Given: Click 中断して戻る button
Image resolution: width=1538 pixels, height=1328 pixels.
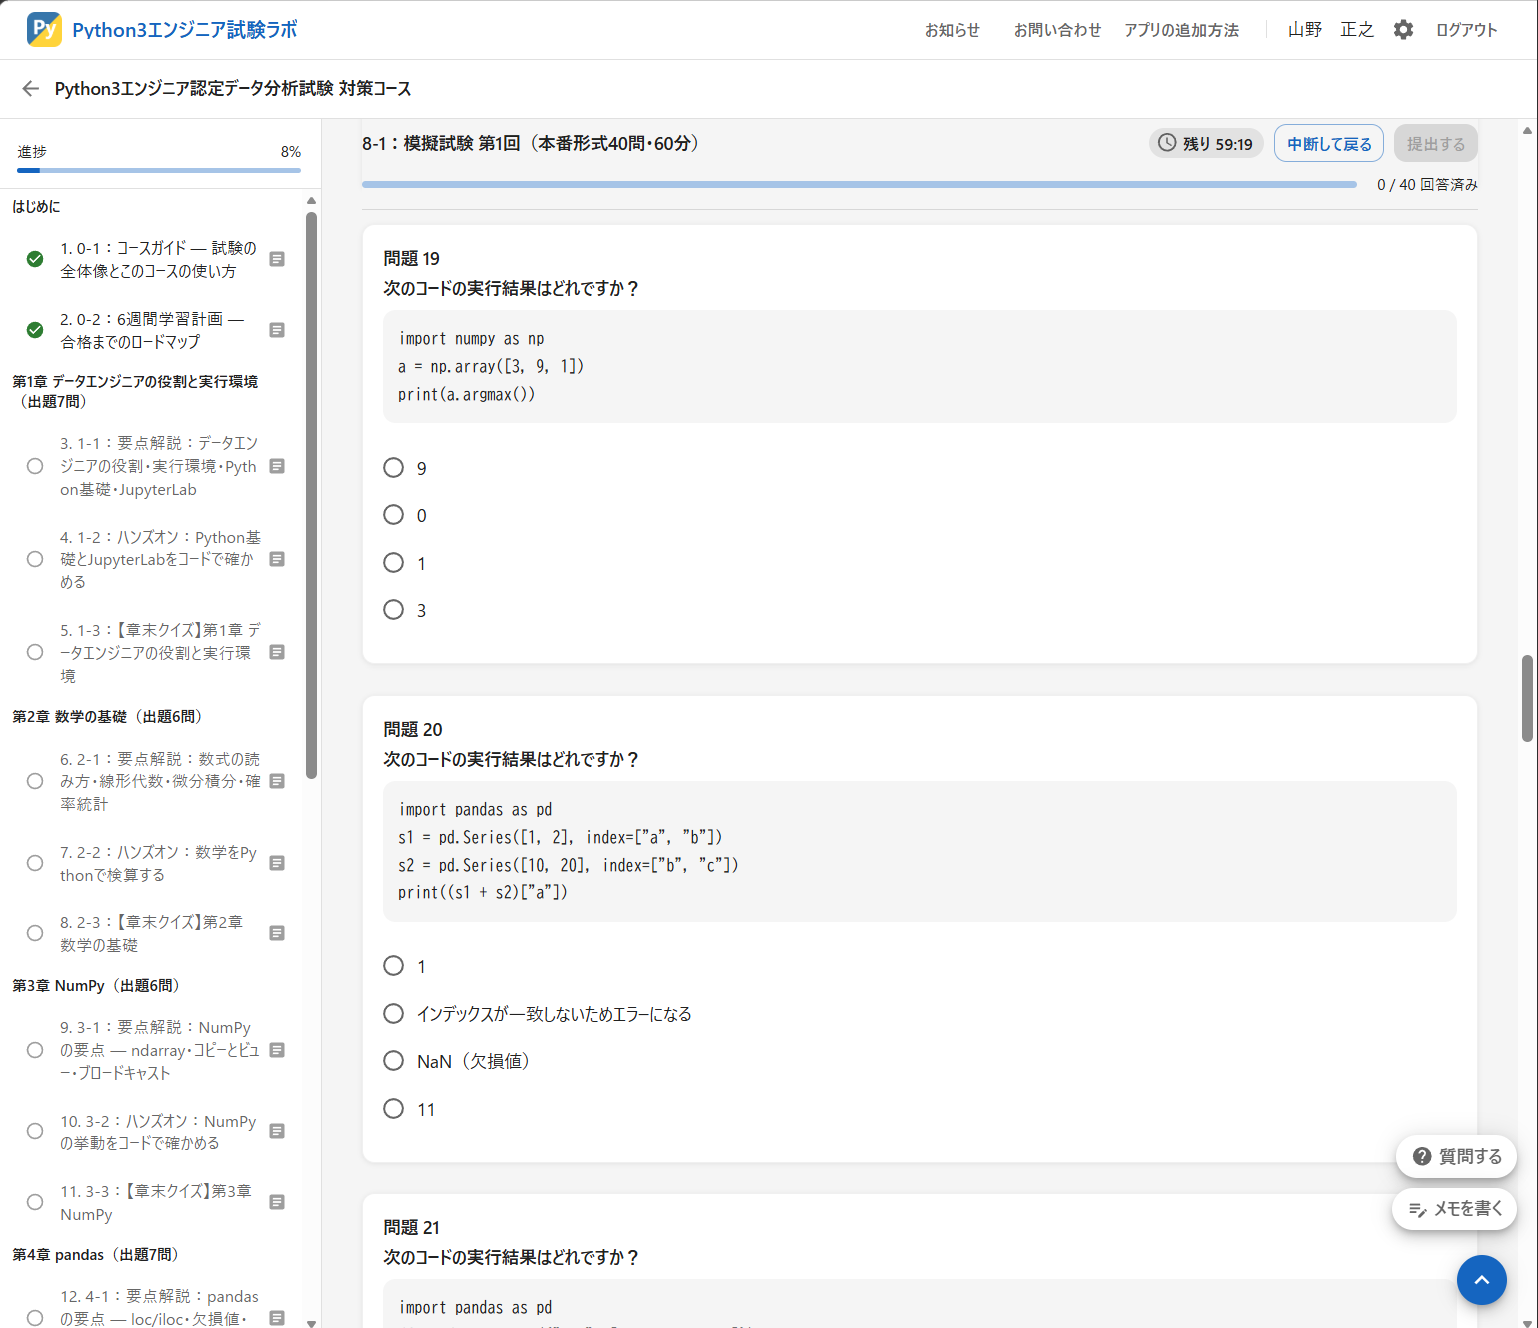Looking at the screenshot, I should point(1329,144).
